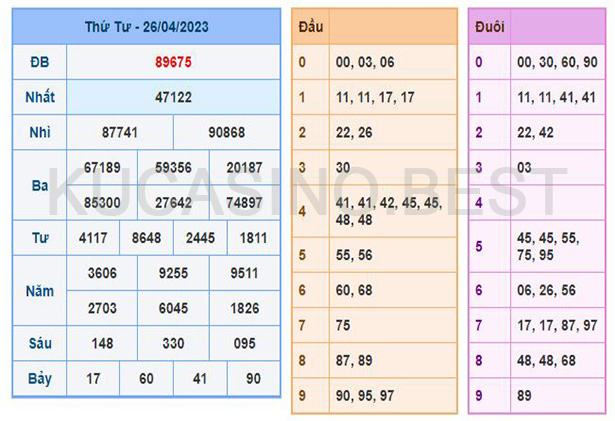This screenshot has width=615, height=421.
Task: Click sixth prize number 148
Action: [102, 344]
